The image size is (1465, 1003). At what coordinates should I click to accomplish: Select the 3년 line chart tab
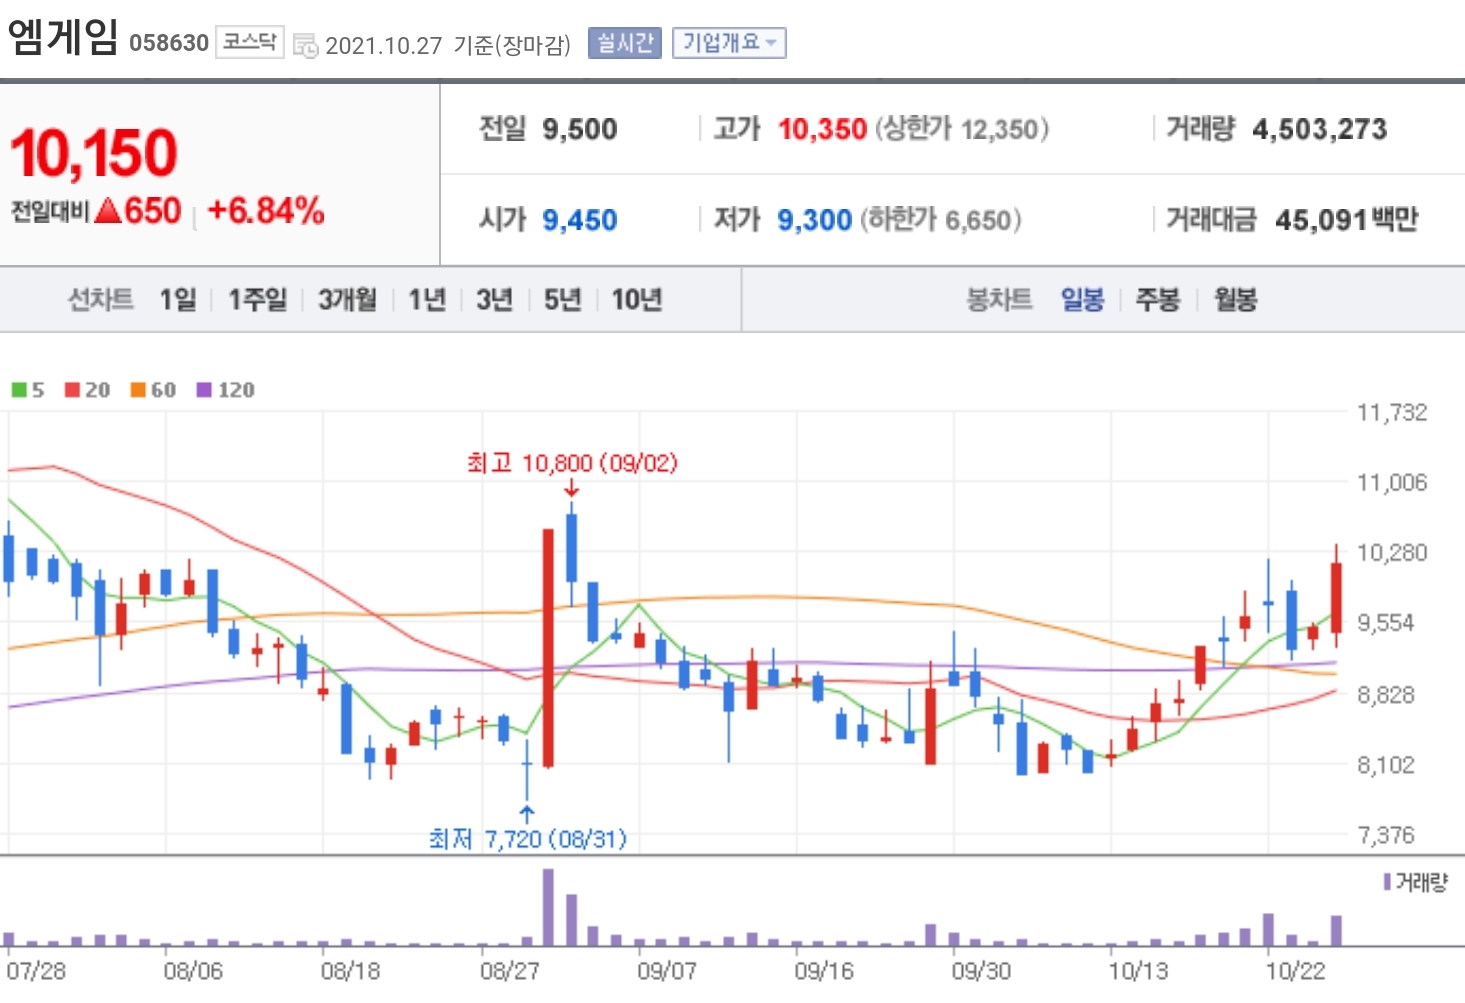(x=494, y=299)
